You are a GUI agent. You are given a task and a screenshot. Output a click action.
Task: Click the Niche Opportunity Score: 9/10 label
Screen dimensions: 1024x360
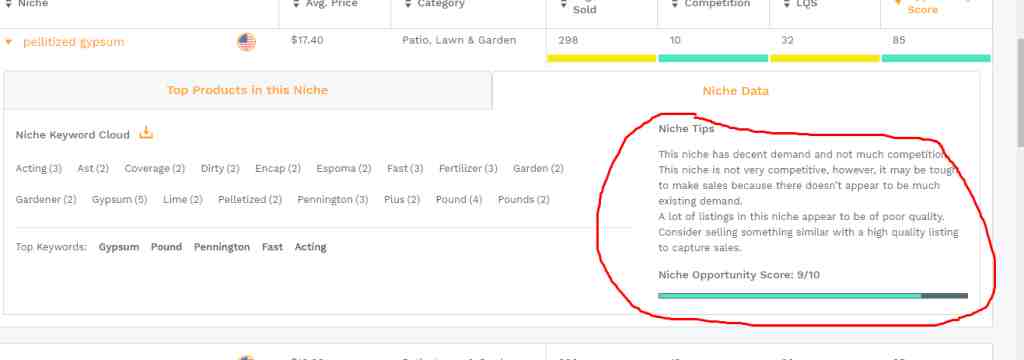[x=739, y=275]
